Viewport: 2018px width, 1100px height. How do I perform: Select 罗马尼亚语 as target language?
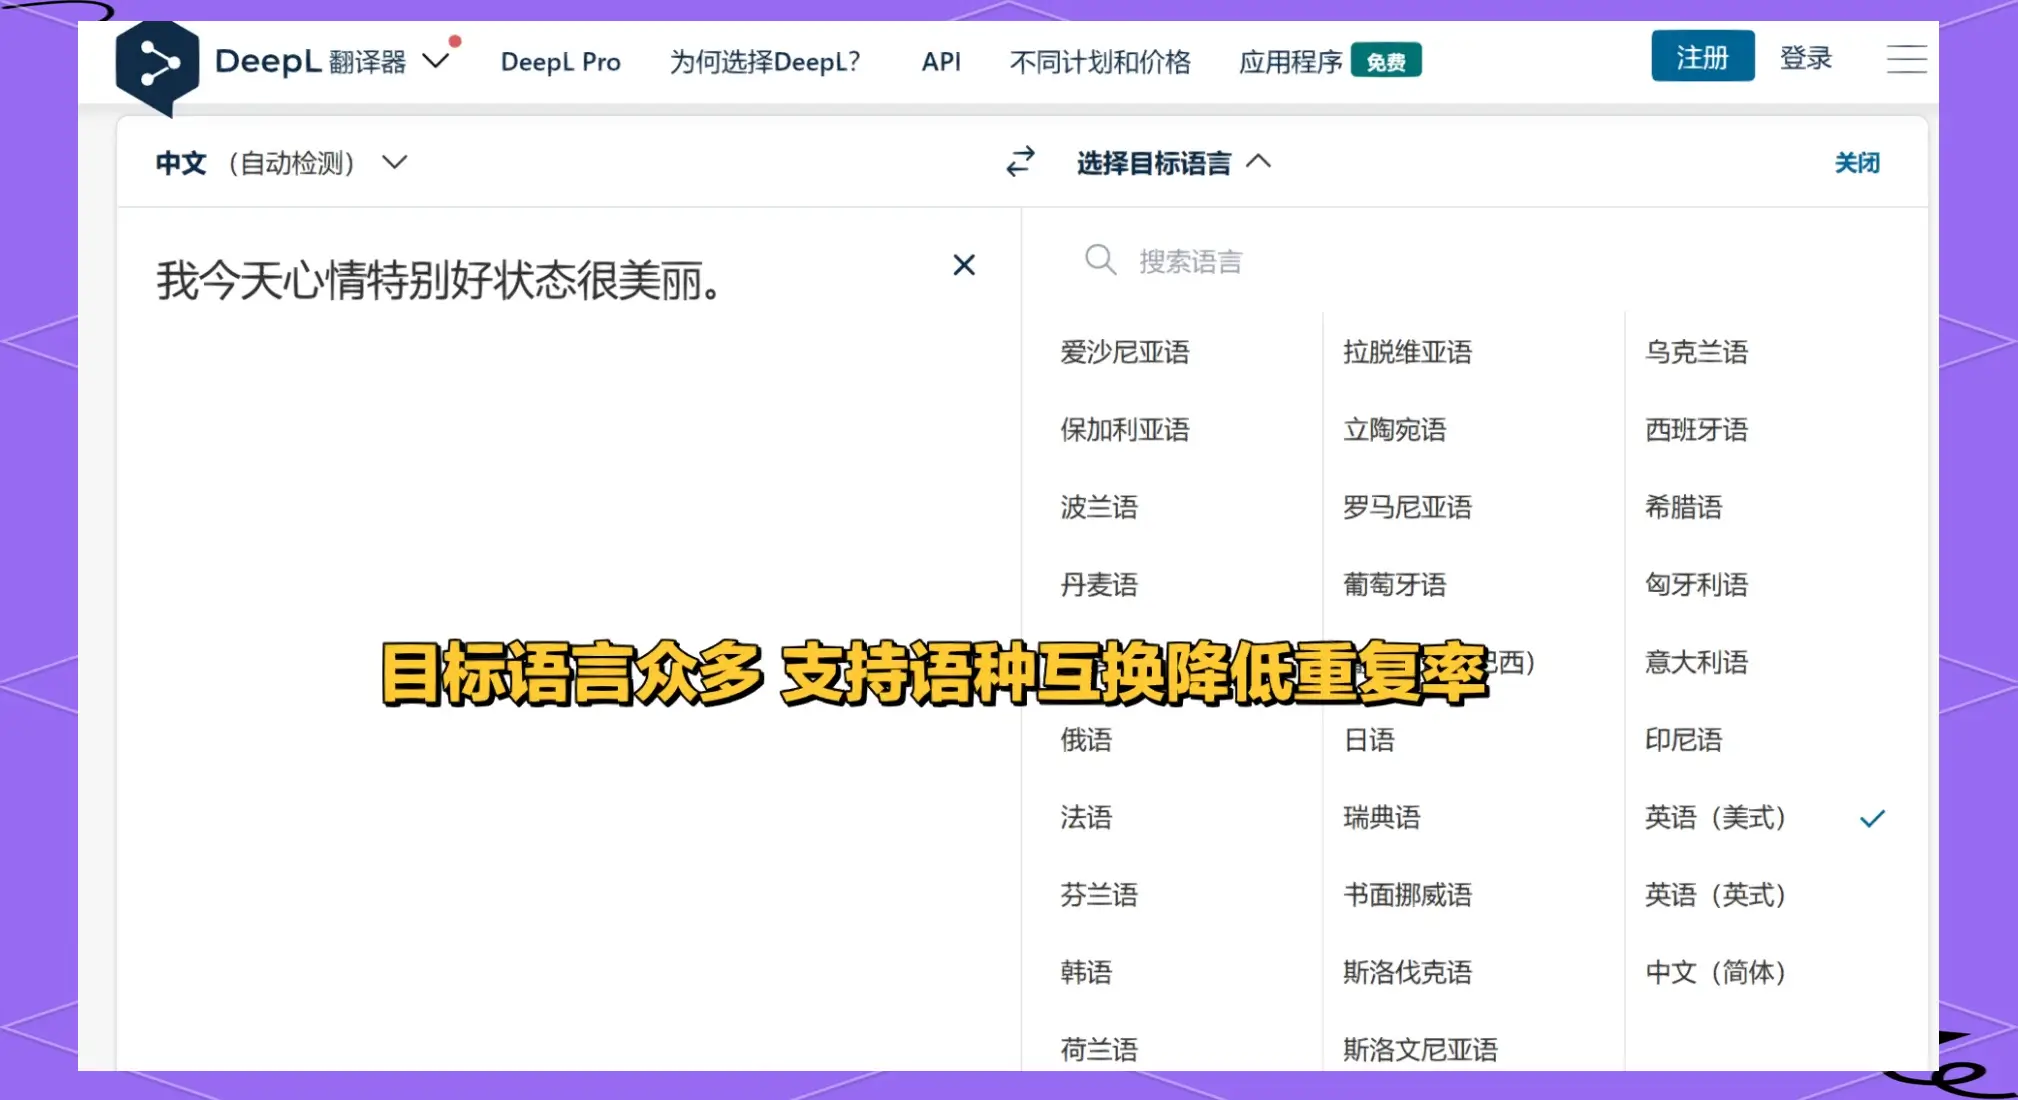click(x=1407, y=507)
